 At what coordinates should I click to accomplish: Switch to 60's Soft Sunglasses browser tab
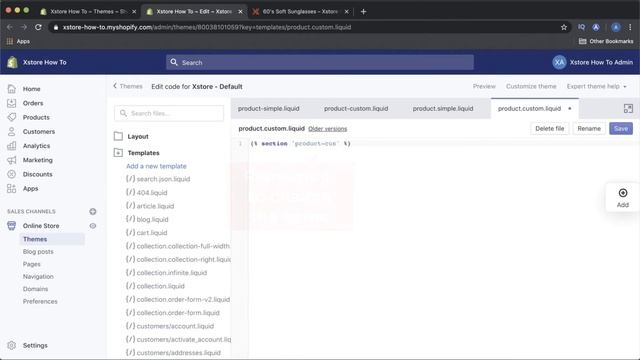(x=300, y=11)
